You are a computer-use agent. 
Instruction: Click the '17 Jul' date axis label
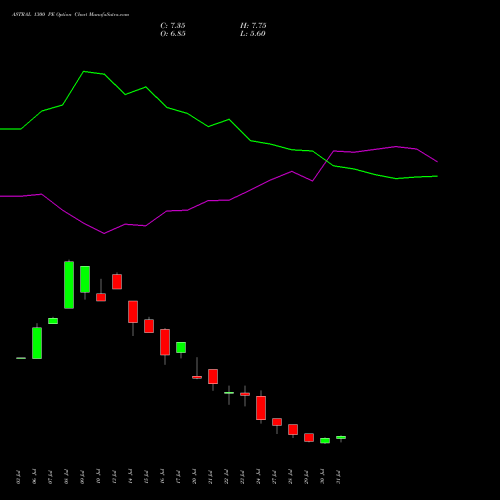178,477
